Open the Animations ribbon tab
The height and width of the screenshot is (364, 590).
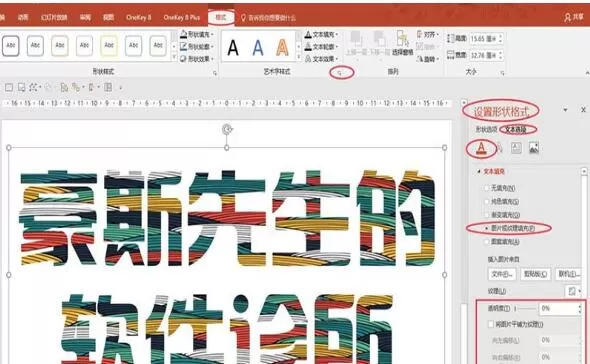point(23,17)
